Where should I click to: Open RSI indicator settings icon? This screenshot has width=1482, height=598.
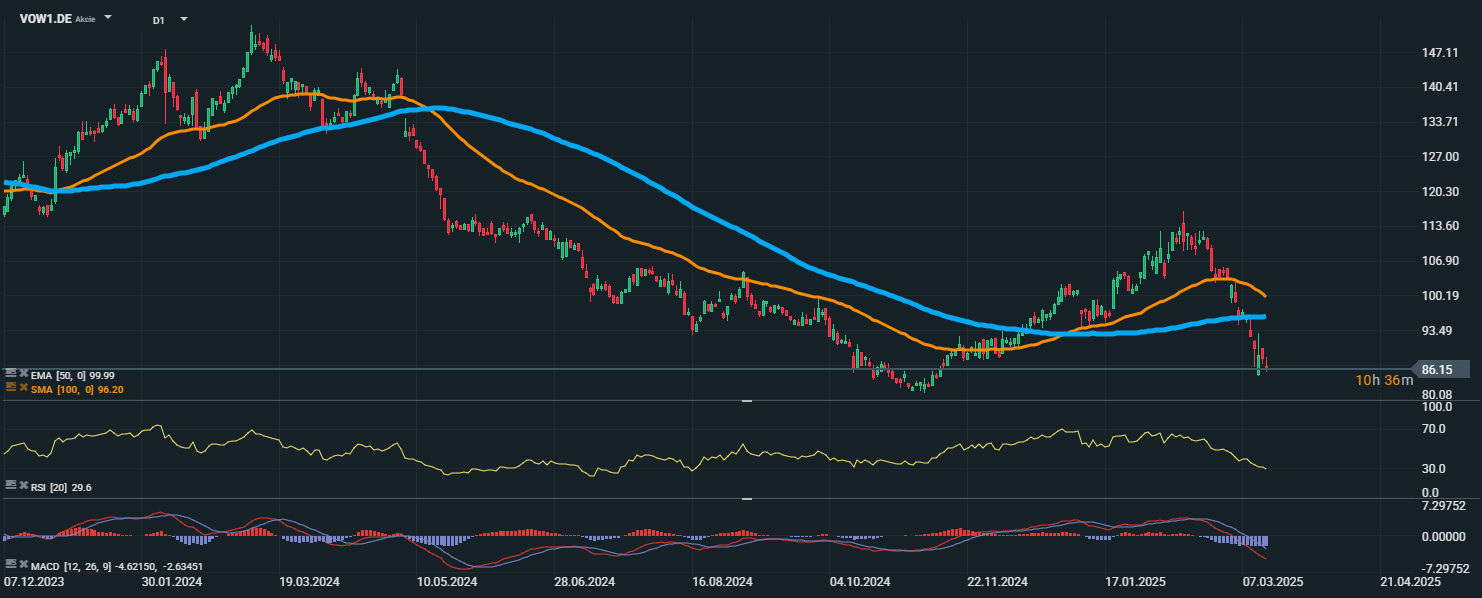coord(10,485)
